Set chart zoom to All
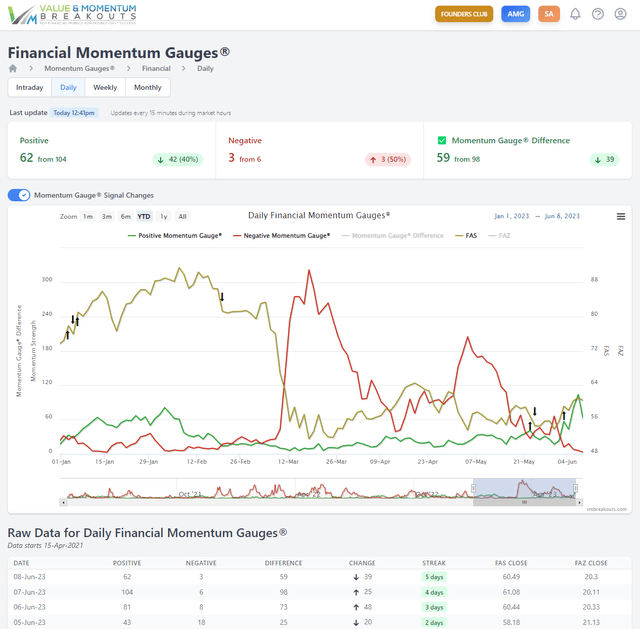640x629 pixels. 182,216
